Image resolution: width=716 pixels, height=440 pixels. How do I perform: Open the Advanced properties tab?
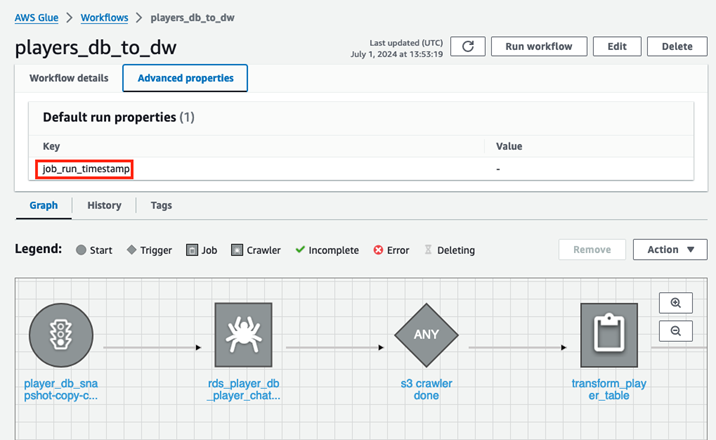pos(185,78)
